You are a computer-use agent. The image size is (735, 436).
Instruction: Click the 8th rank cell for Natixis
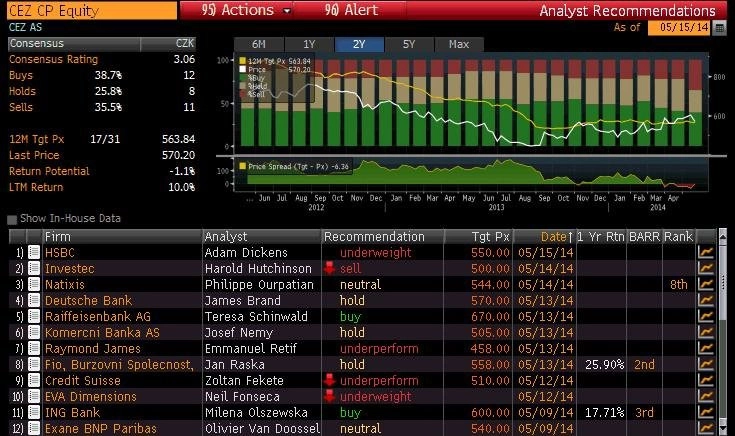679,285
